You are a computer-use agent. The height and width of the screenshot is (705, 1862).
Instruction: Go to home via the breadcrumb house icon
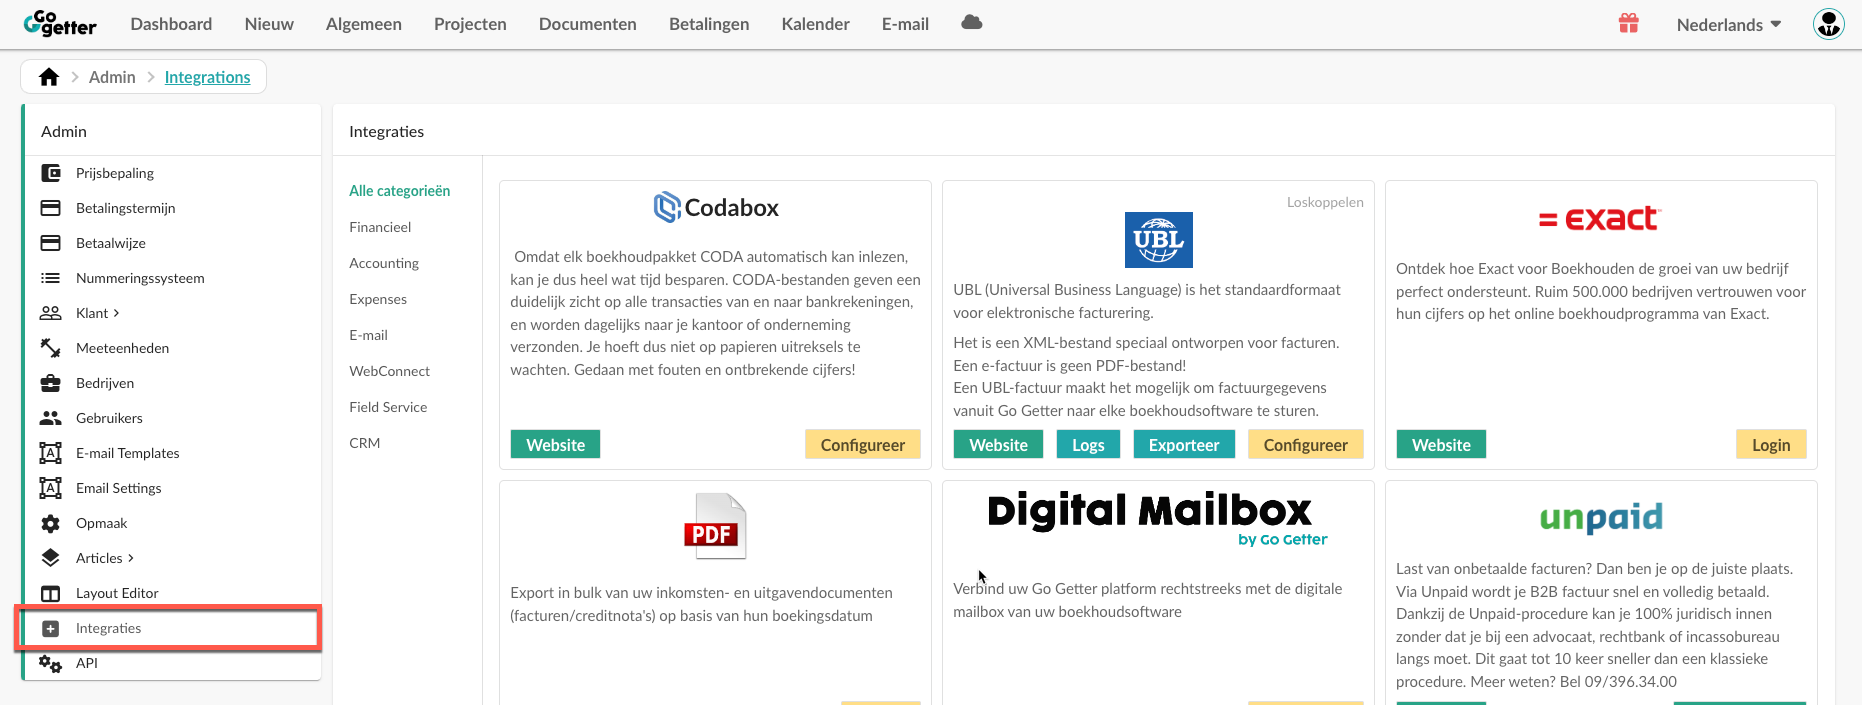coord(49,77)
